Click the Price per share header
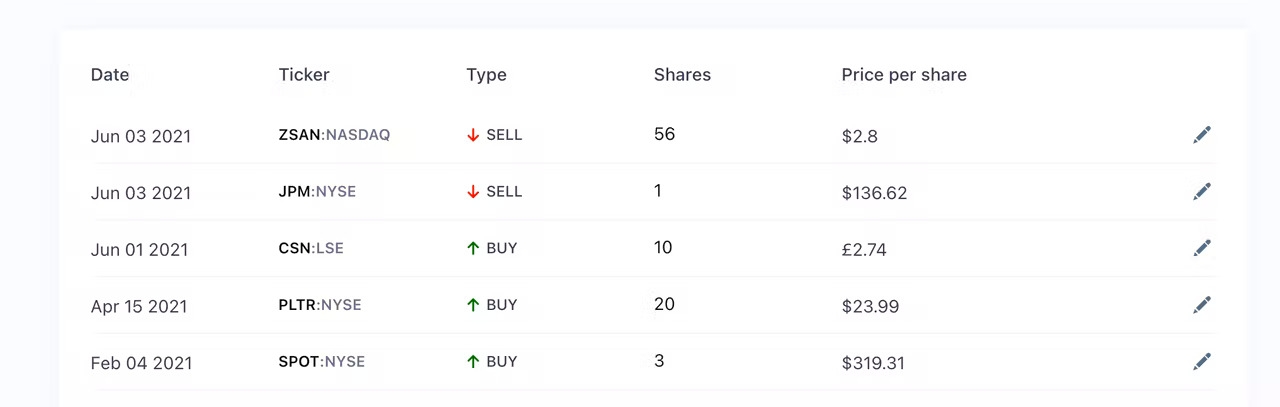The height and width of the screenshot is (407, 1280). tap(904, 75)
